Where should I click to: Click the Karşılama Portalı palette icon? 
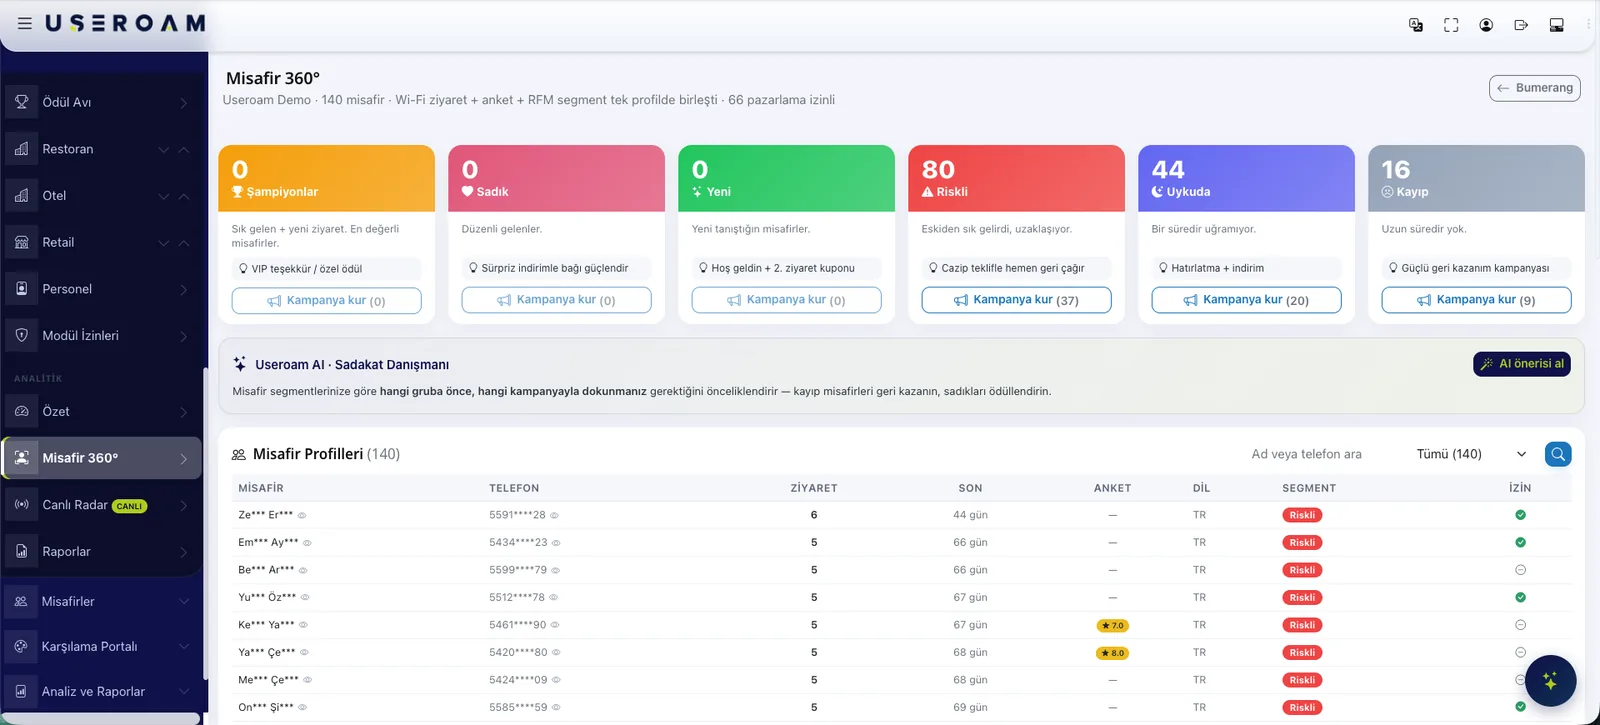point(21,646)
